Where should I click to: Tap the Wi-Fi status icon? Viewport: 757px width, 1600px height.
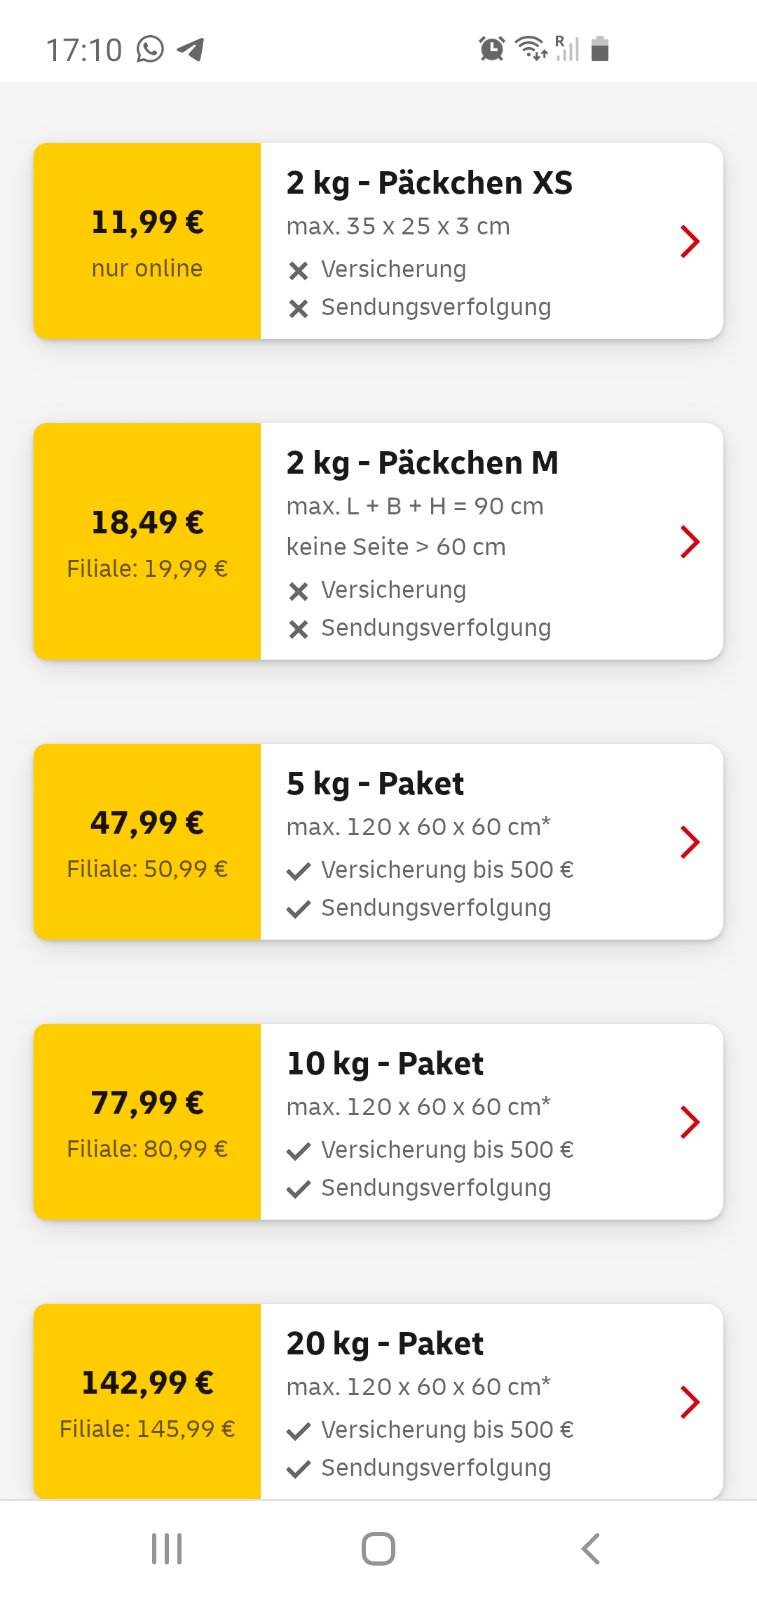pos(530,48)
